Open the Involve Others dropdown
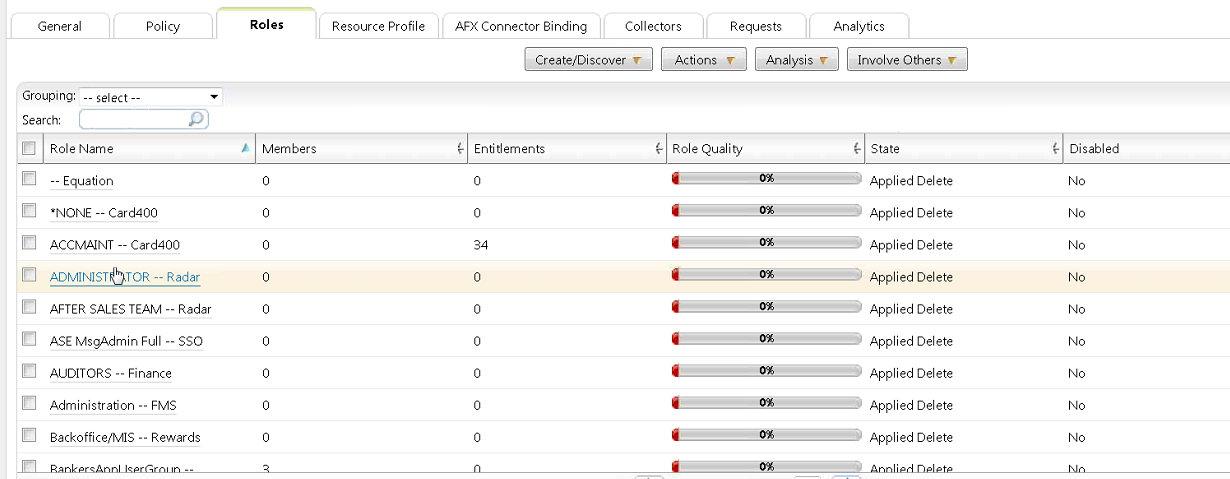Screen dimensions: 1230x479 coord(906,60)
